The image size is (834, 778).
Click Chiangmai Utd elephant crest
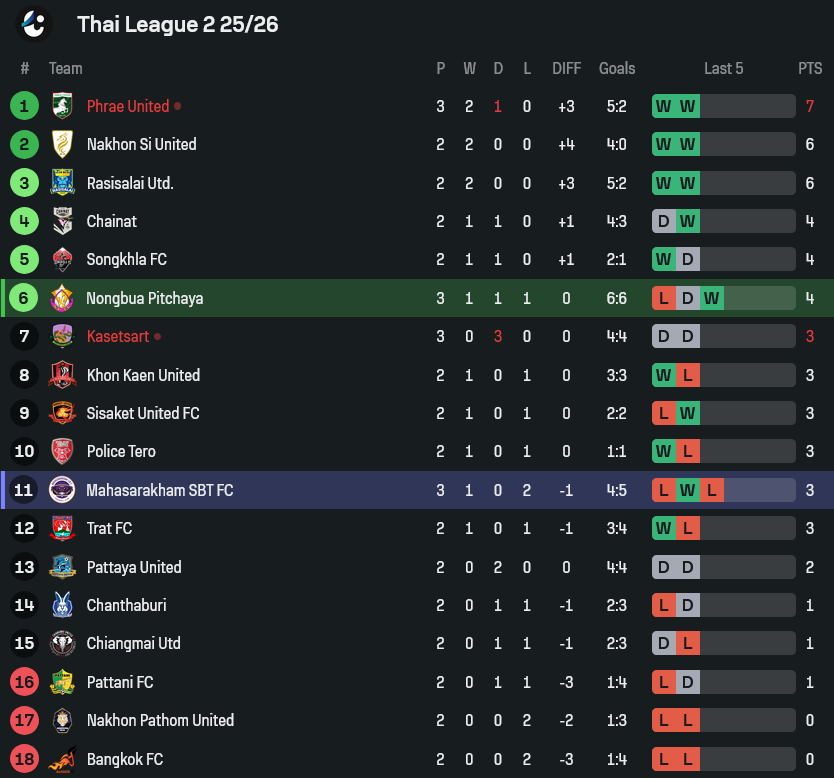[62, 643]
